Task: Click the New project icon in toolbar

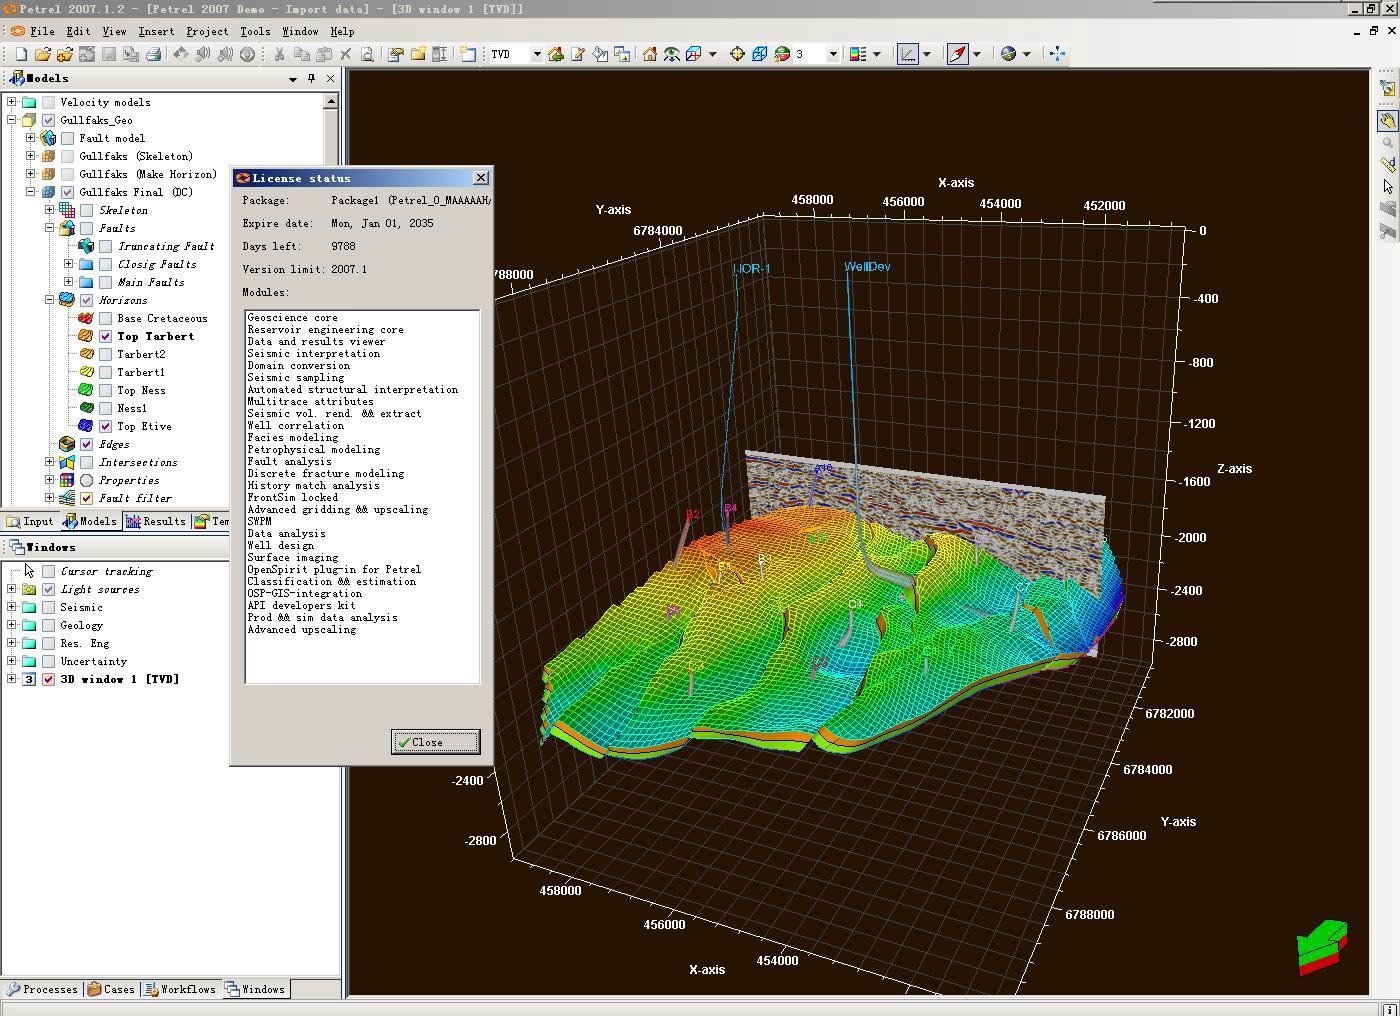Action: click(x=21, y=54)
